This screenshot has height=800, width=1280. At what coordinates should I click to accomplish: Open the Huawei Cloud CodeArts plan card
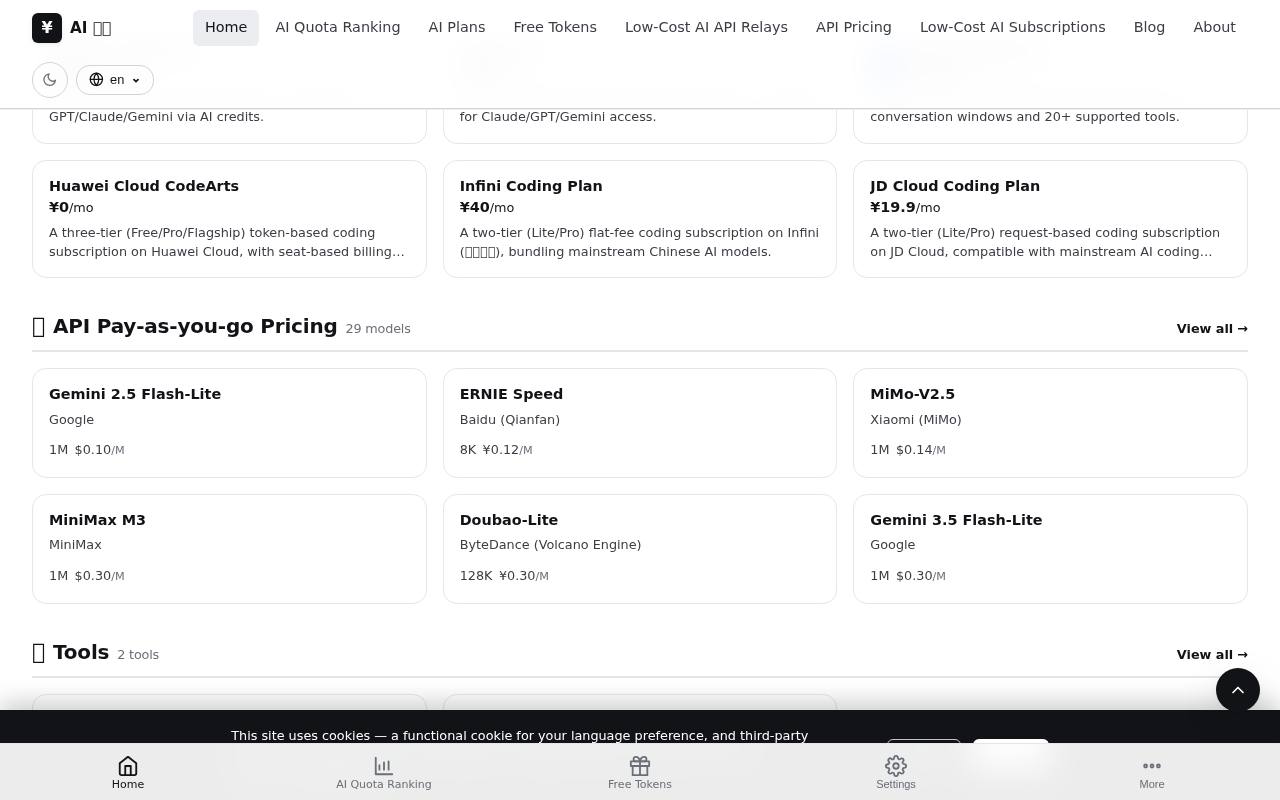coord(229,219)
